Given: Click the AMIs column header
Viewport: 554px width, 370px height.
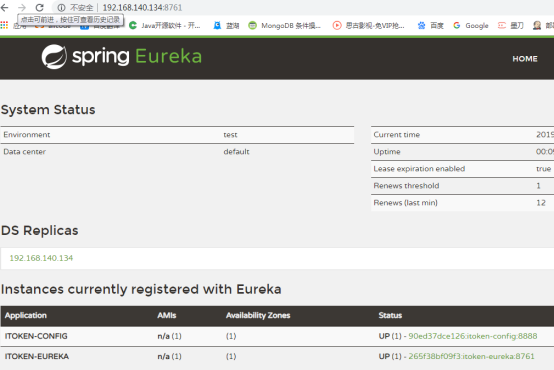Looking at the screenshot, I should (x=167, y=315).
